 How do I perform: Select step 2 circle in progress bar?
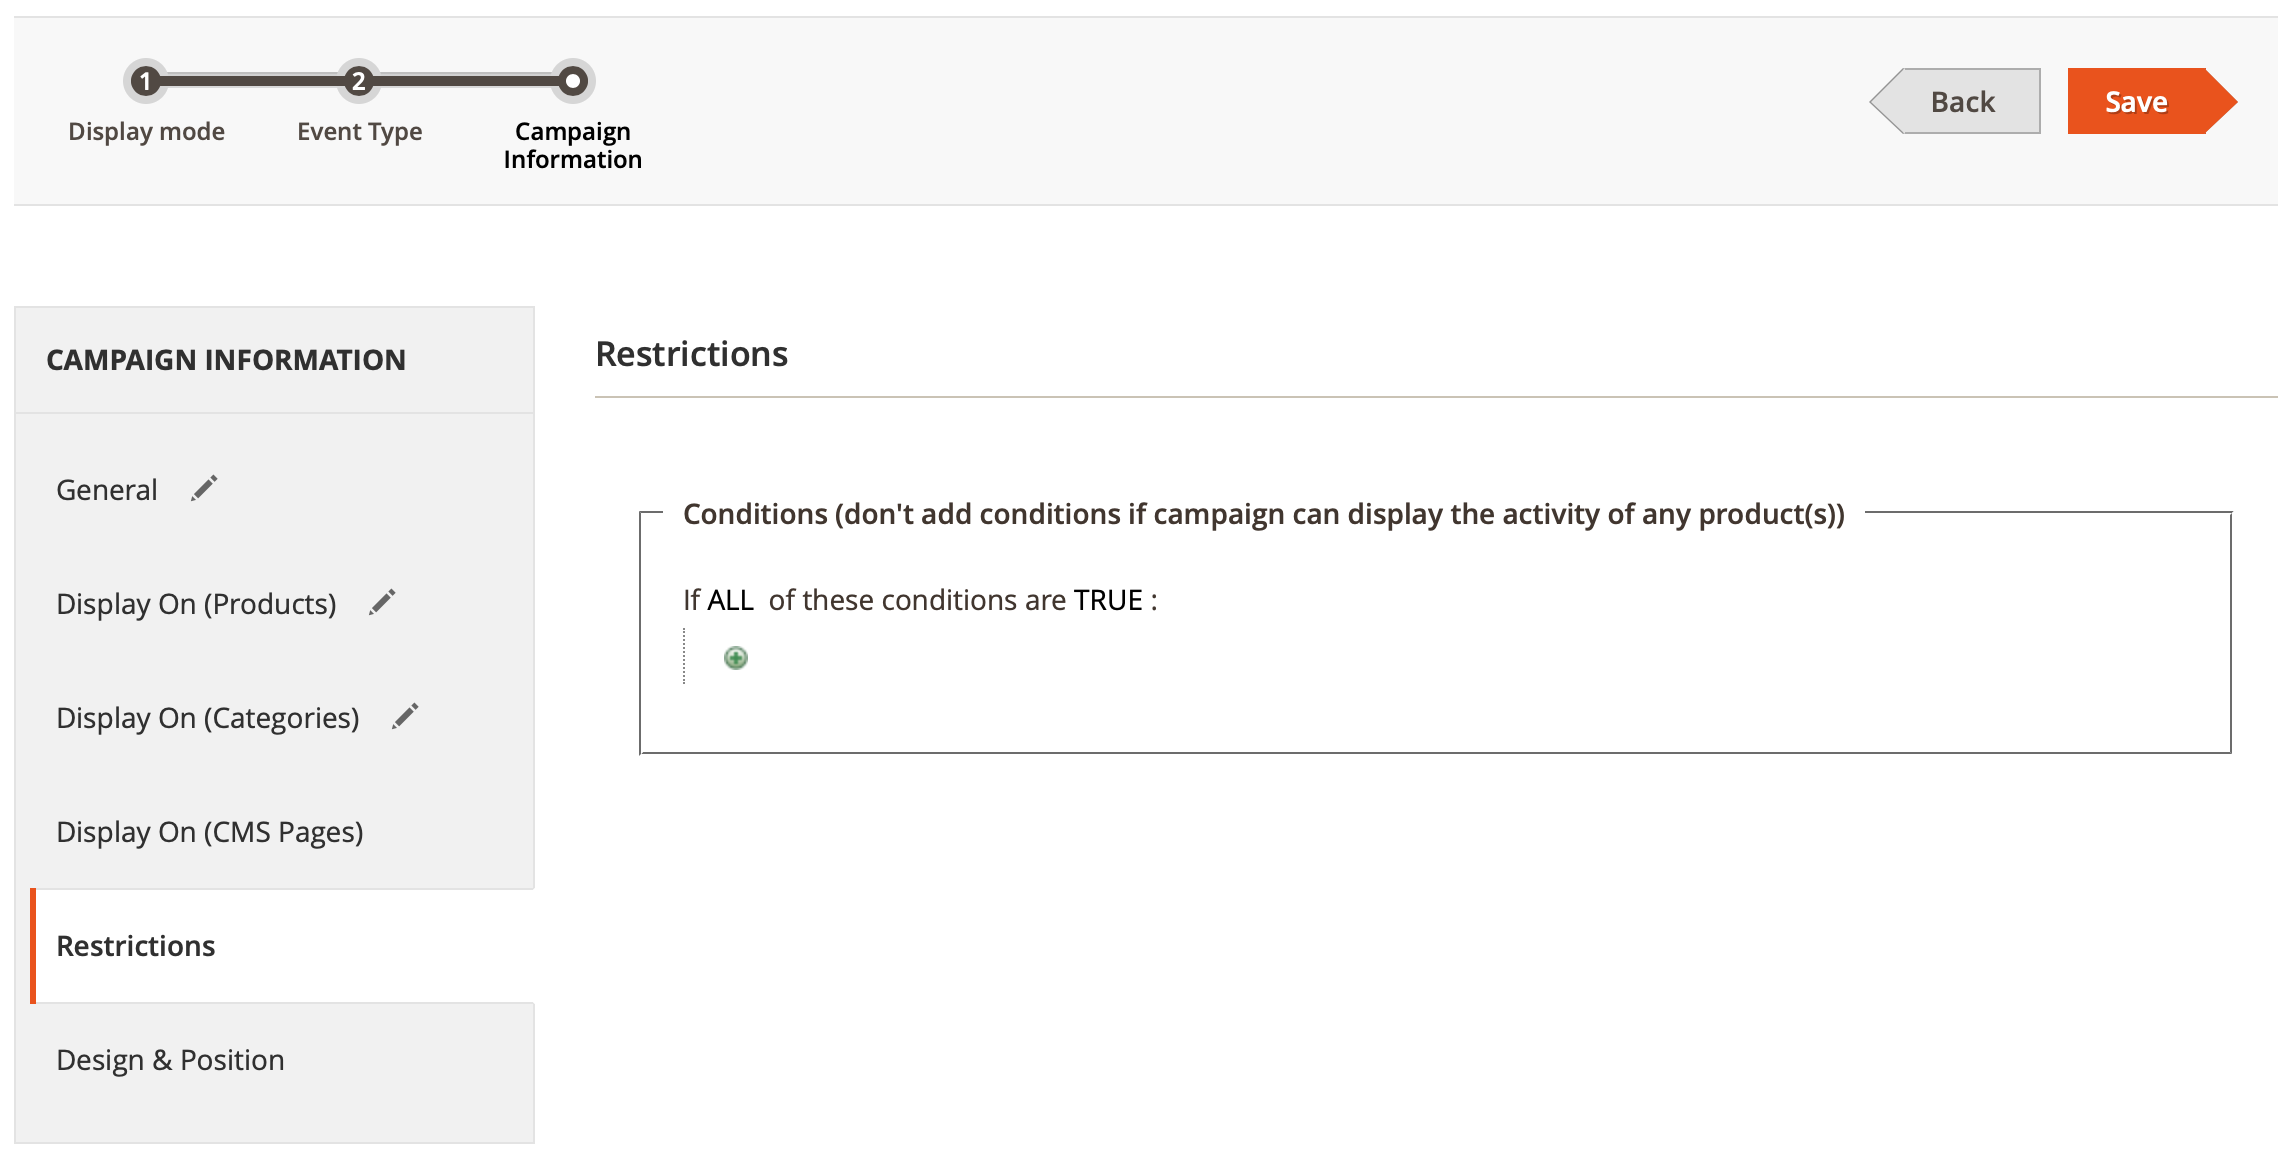point(358,81)
